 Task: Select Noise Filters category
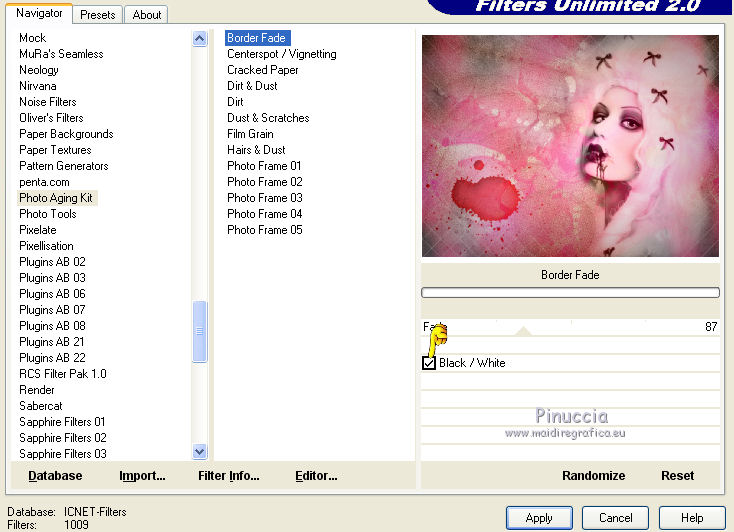(48, 102)
